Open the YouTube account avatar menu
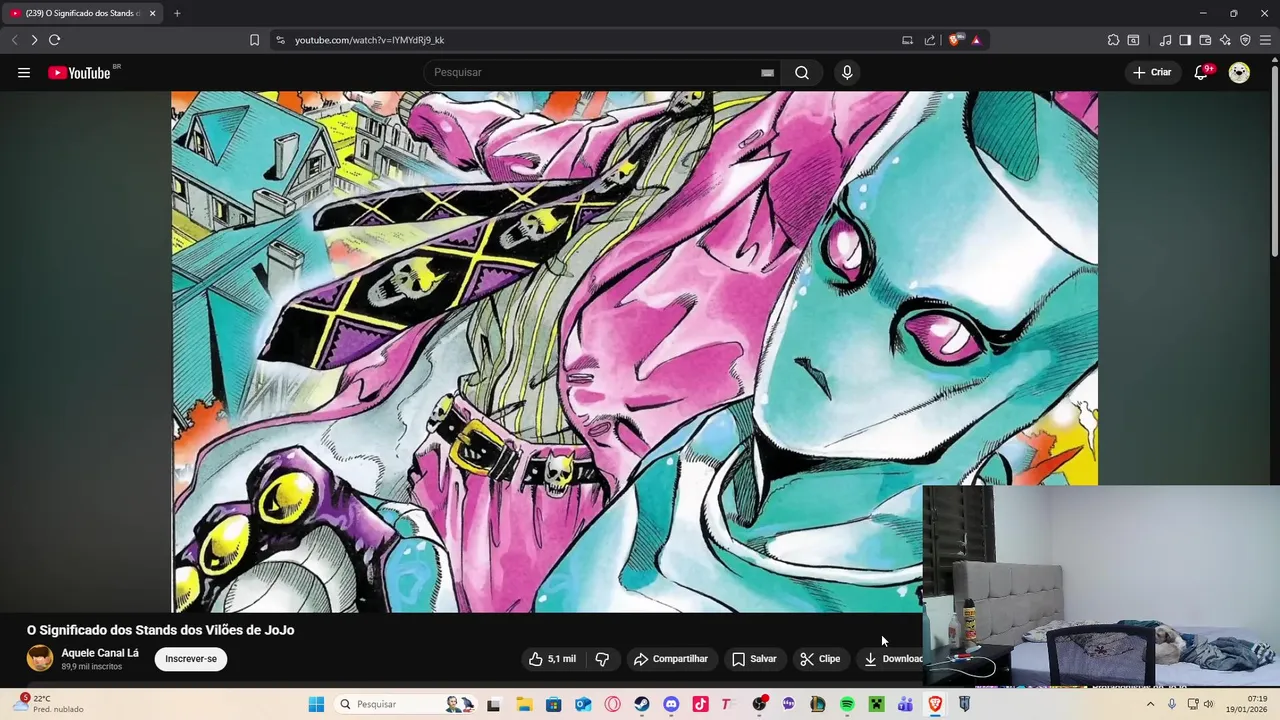Viewport: 1280px width, 720px height. coord(1239,72)
